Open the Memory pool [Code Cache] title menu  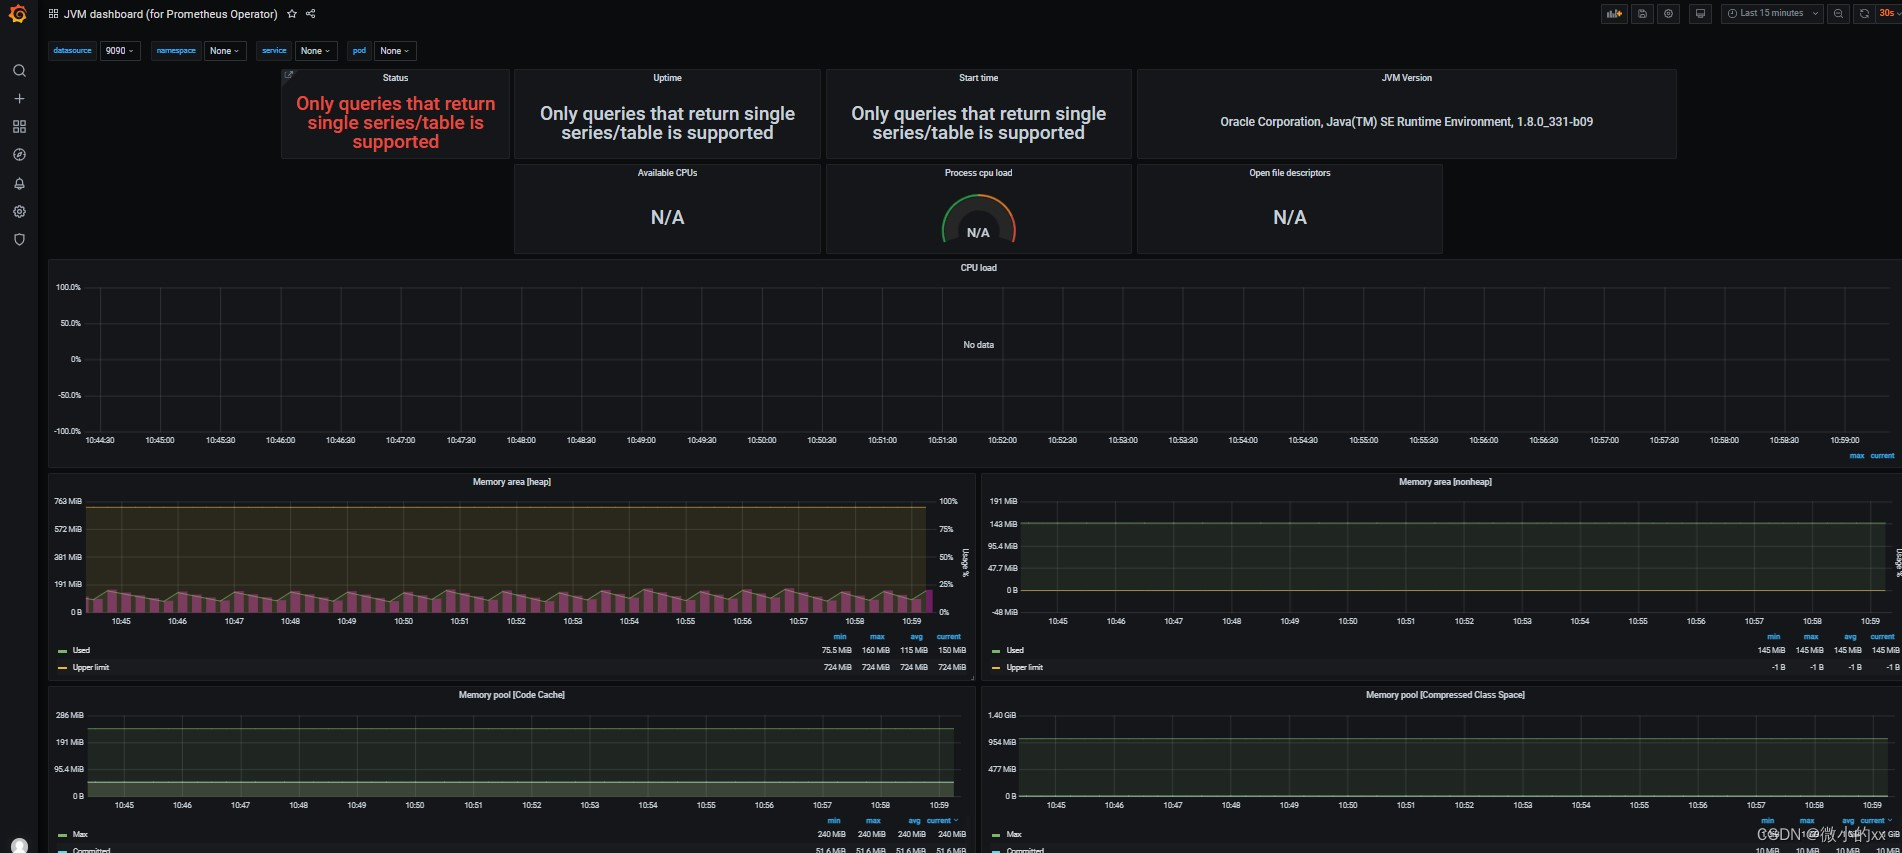pyautogui.click(x=511, y=695)
